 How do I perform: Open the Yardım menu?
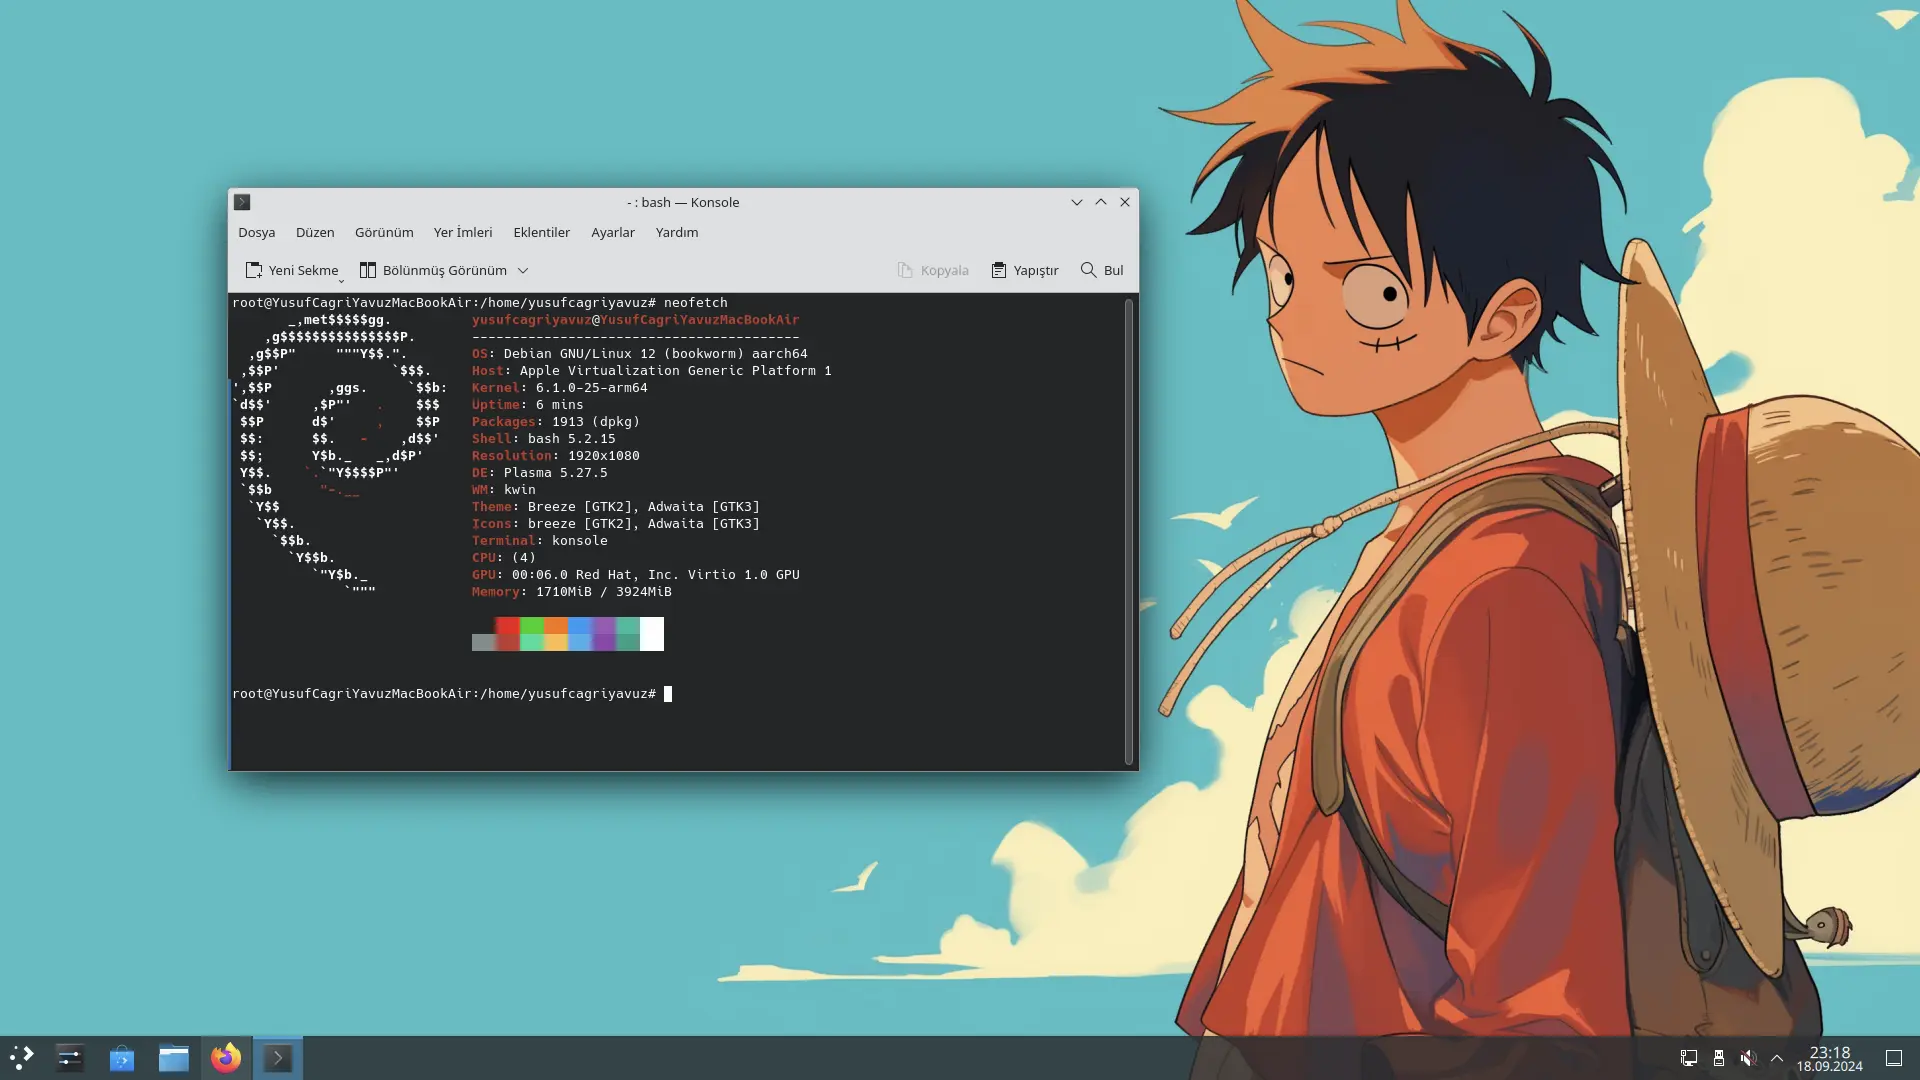677,232
